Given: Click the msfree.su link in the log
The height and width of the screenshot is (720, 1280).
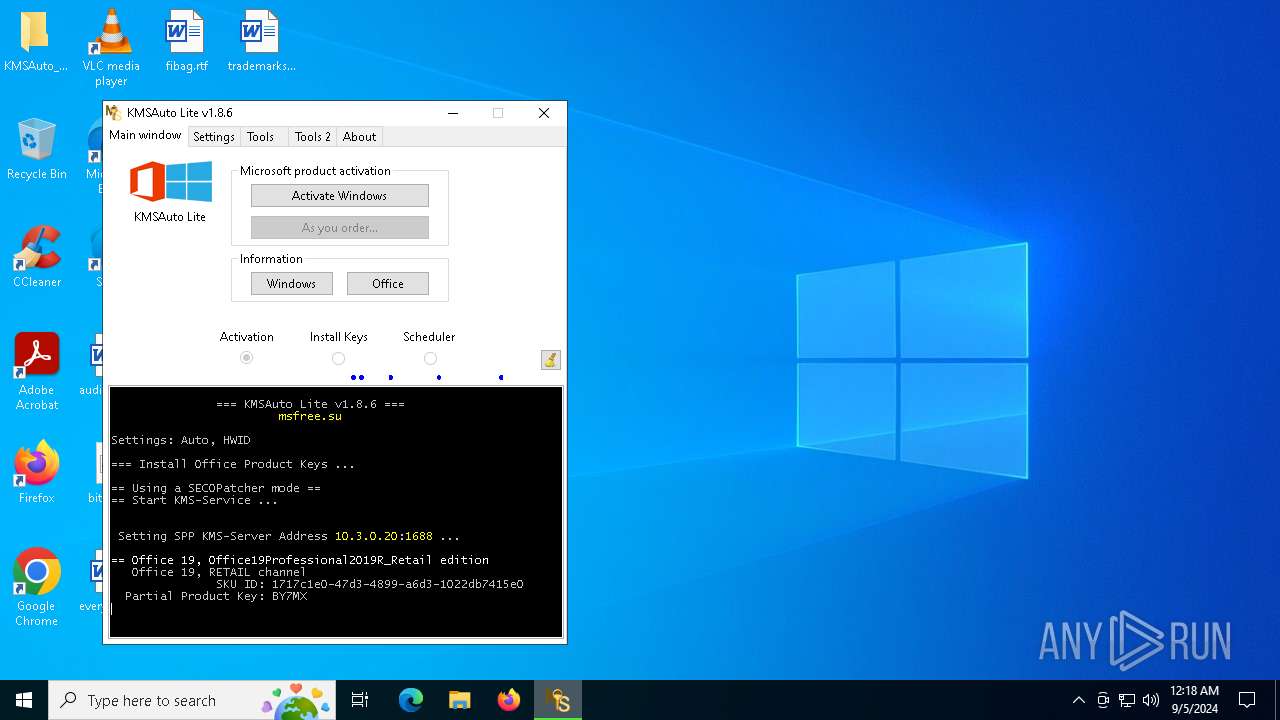Looking at the screenshot, I should (310, 416).
